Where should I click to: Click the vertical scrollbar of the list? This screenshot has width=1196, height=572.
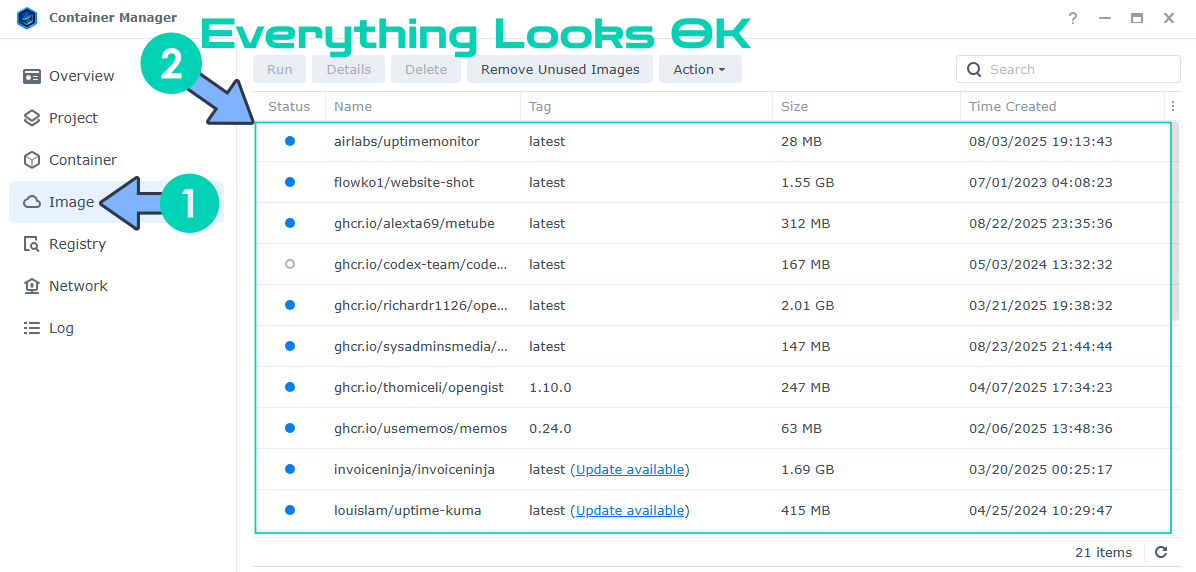coord(1177,221)
